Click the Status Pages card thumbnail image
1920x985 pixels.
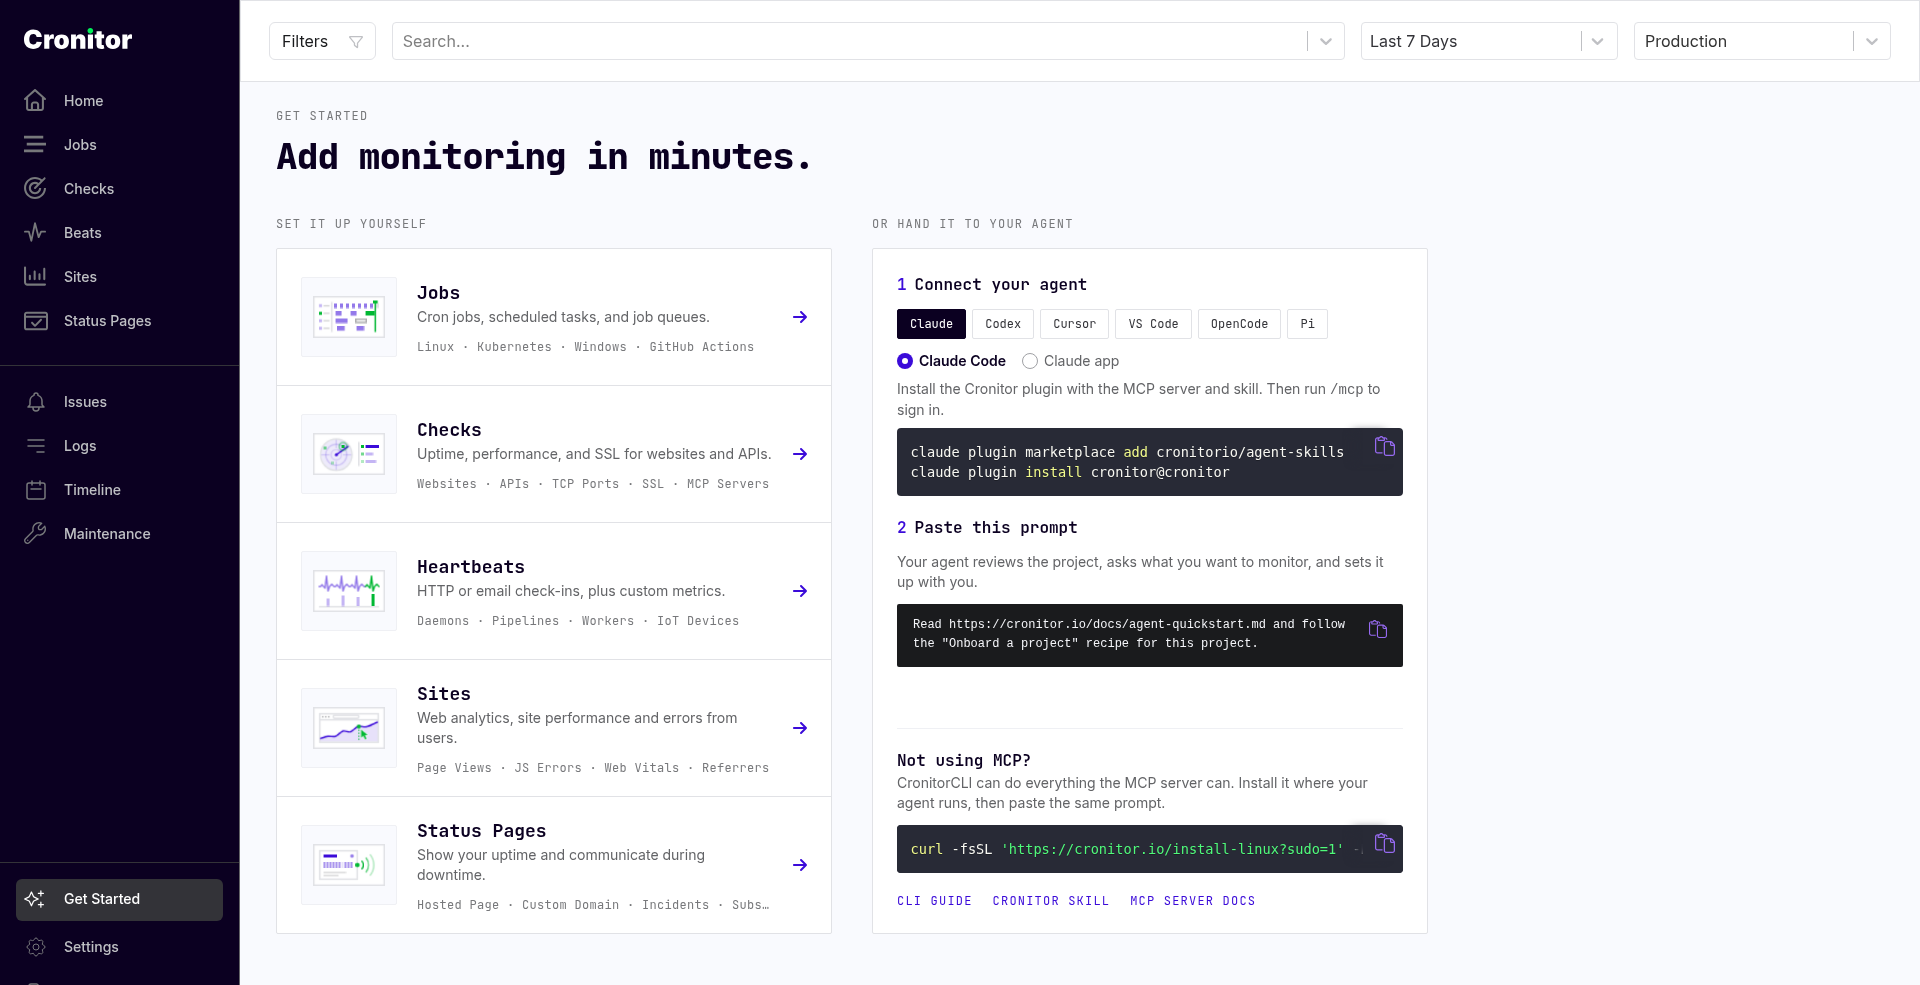click(x=349, y=865)
